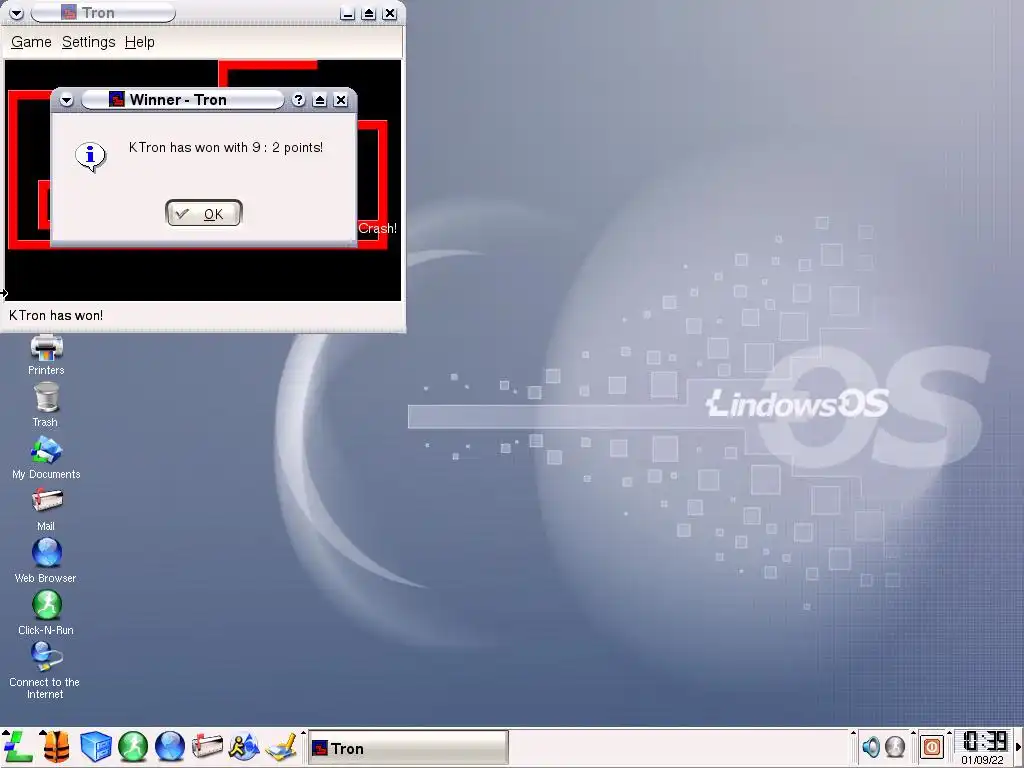Image resolution: width=1024 pixels, height=768 pixels.
Task: Launch the instant messenger taskbar icon
Action: [244, 746]
